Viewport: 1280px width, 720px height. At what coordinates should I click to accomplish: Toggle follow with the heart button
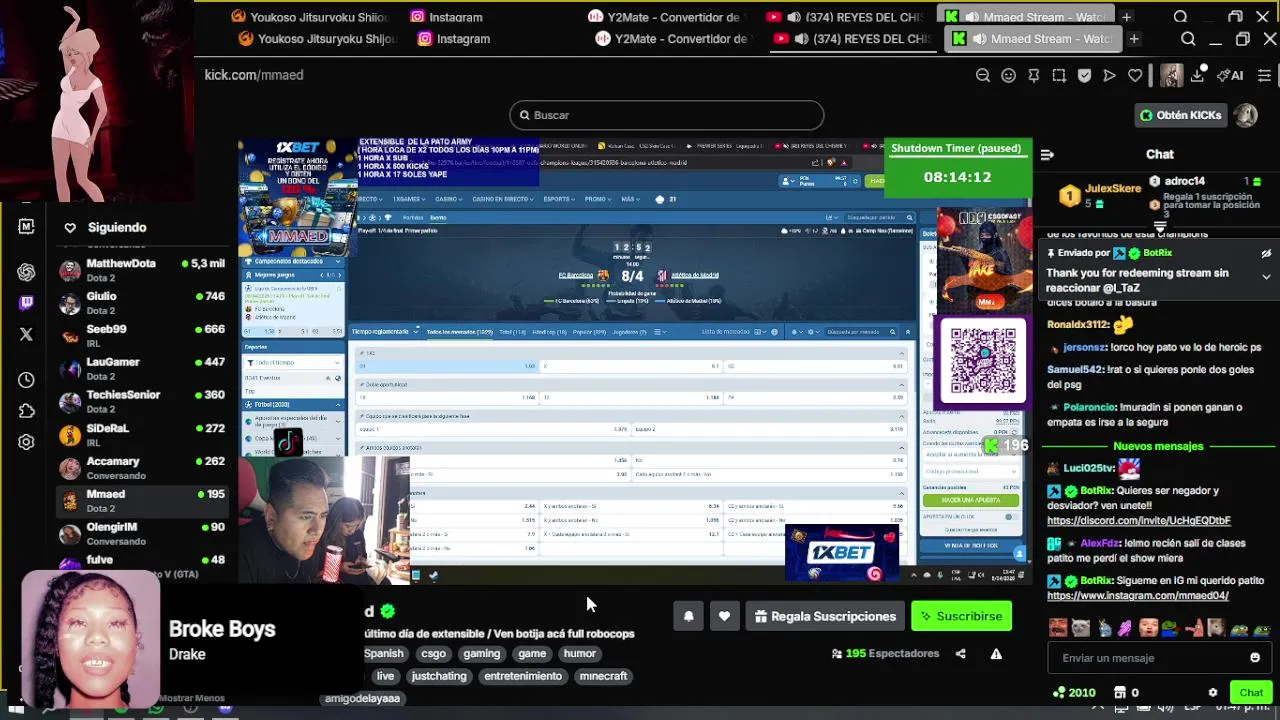click(x=724, y=616)
